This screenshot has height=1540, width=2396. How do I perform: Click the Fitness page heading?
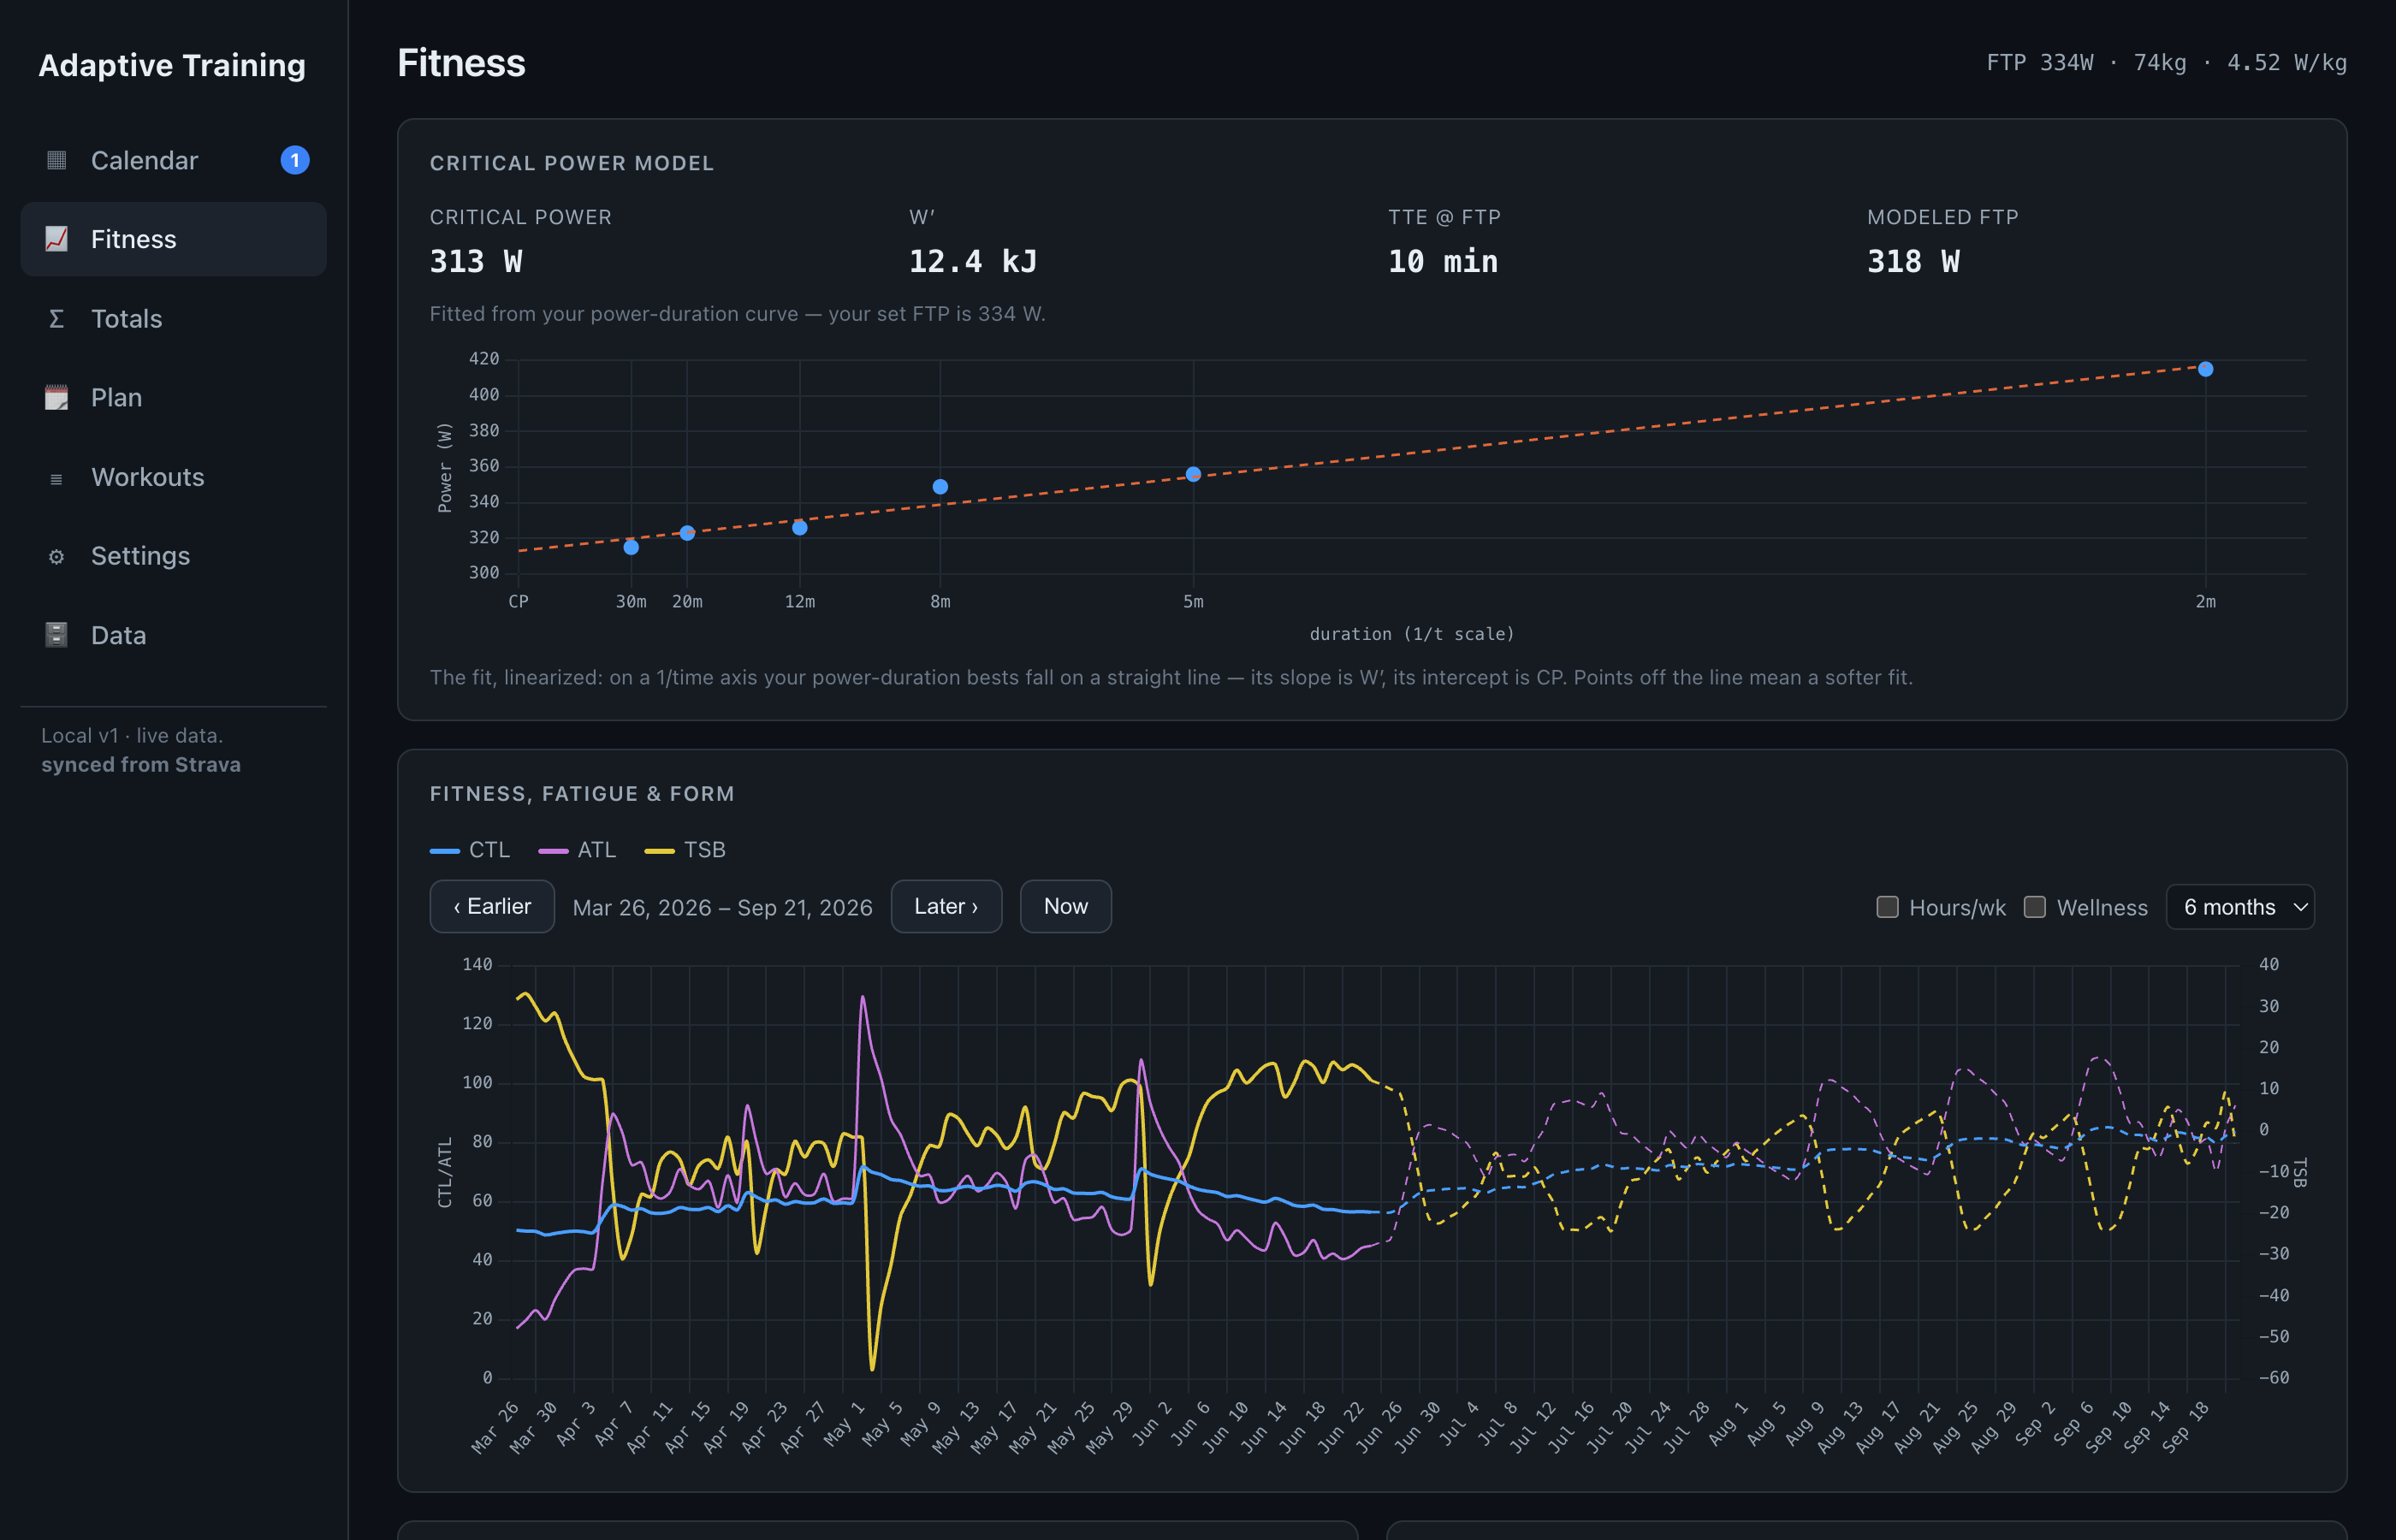461,63
